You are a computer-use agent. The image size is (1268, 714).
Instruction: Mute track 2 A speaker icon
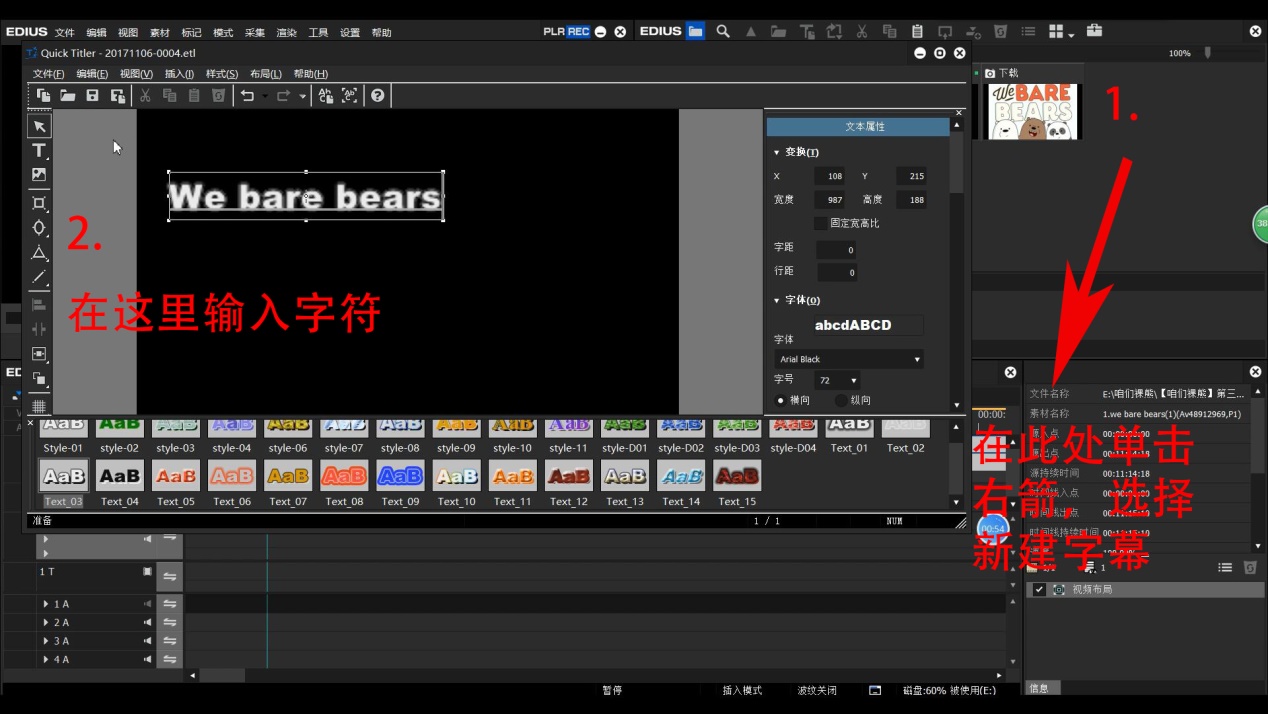148,622
